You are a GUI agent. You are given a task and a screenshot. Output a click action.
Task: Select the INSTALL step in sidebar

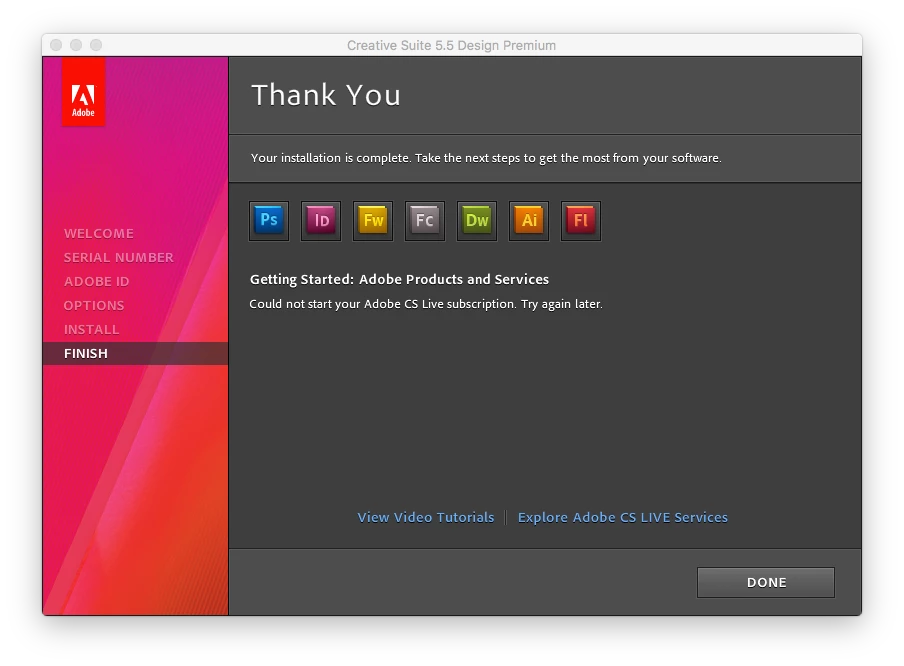pyautogui.click(x=91, y=329)
